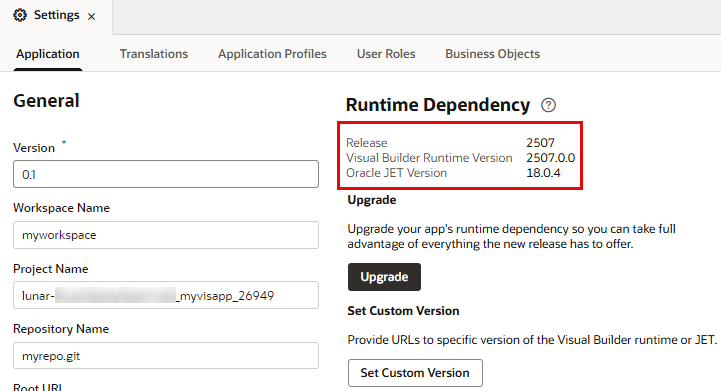Click the Settings gear icon in tab
Image resolution: width=721 pixels, height=391 pixels.
tap(20, 15)
